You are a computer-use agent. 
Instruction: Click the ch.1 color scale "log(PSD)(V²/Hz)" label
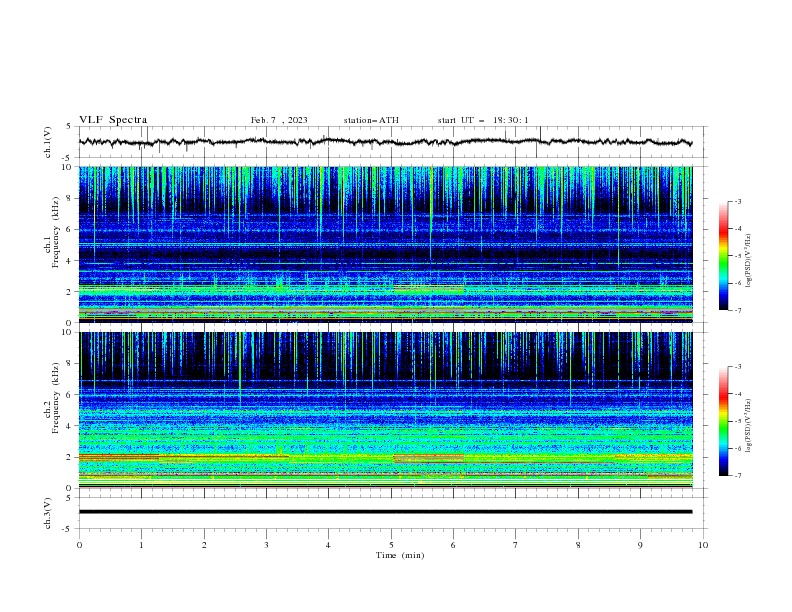point(749,261)
